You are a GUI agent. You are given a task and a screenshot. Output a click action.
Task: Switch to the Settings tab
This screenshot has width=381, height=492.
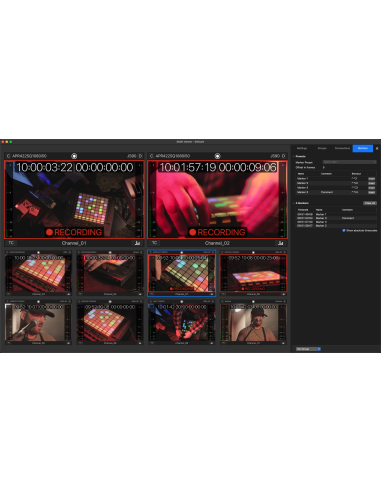(x=302, y=148)
